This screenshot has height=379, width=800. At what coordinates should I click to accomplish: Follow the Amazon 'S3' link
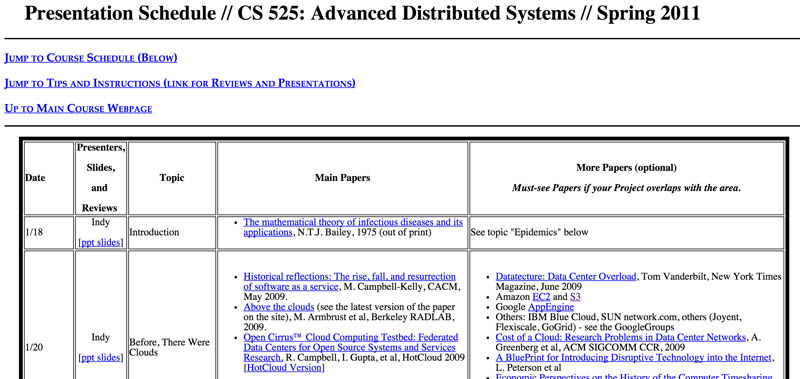(x=575, y=297)
